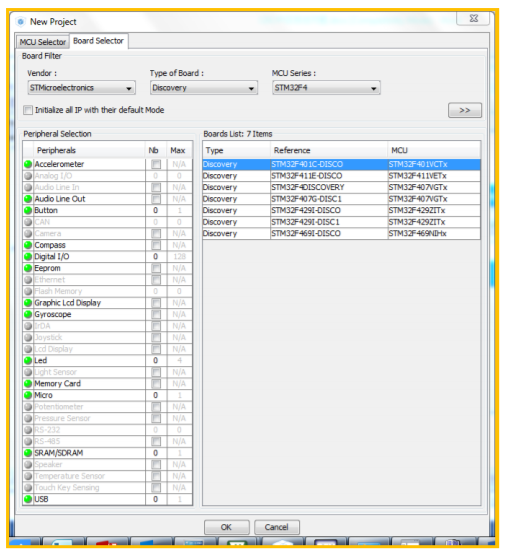The image size is (505, 559).
Task: Open the Vendor dropdown showing STMicroelectronics
Action: coord(82,88)
